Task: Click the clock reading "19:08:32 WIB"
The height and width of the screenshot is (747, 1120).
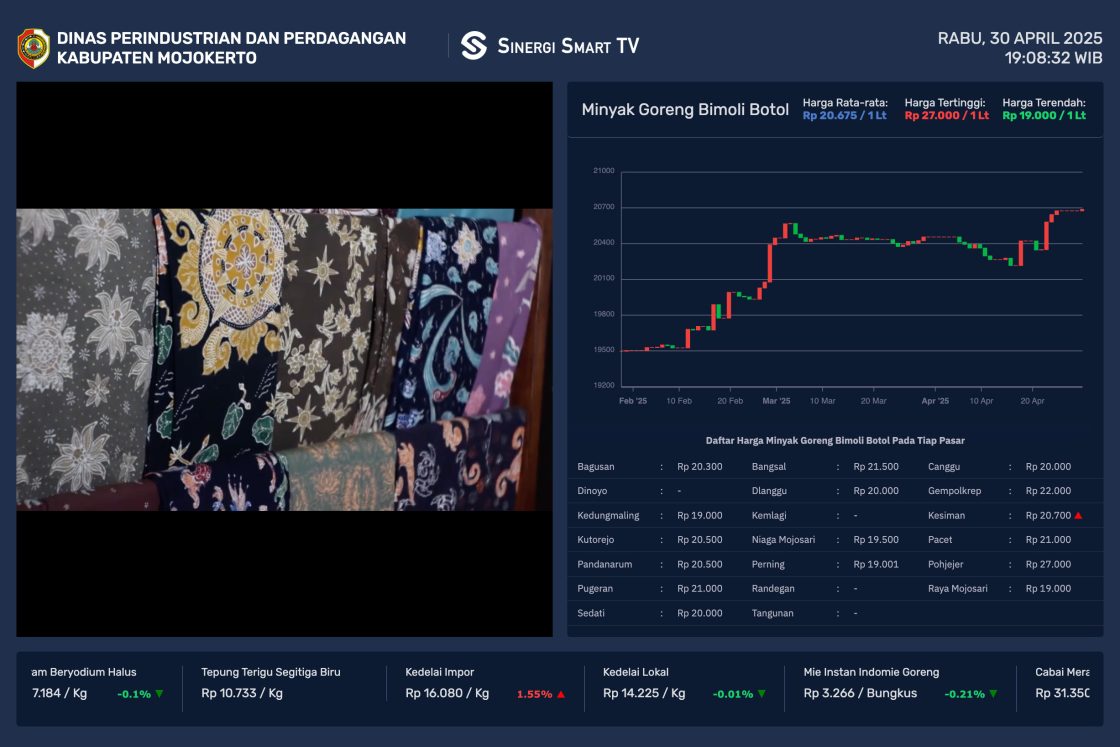Action: point(1054,58)
